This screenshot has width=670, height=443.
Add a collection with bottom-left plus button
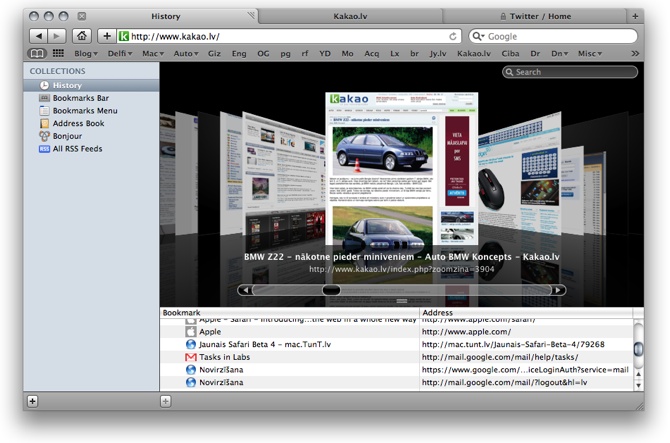click(32, 401)
